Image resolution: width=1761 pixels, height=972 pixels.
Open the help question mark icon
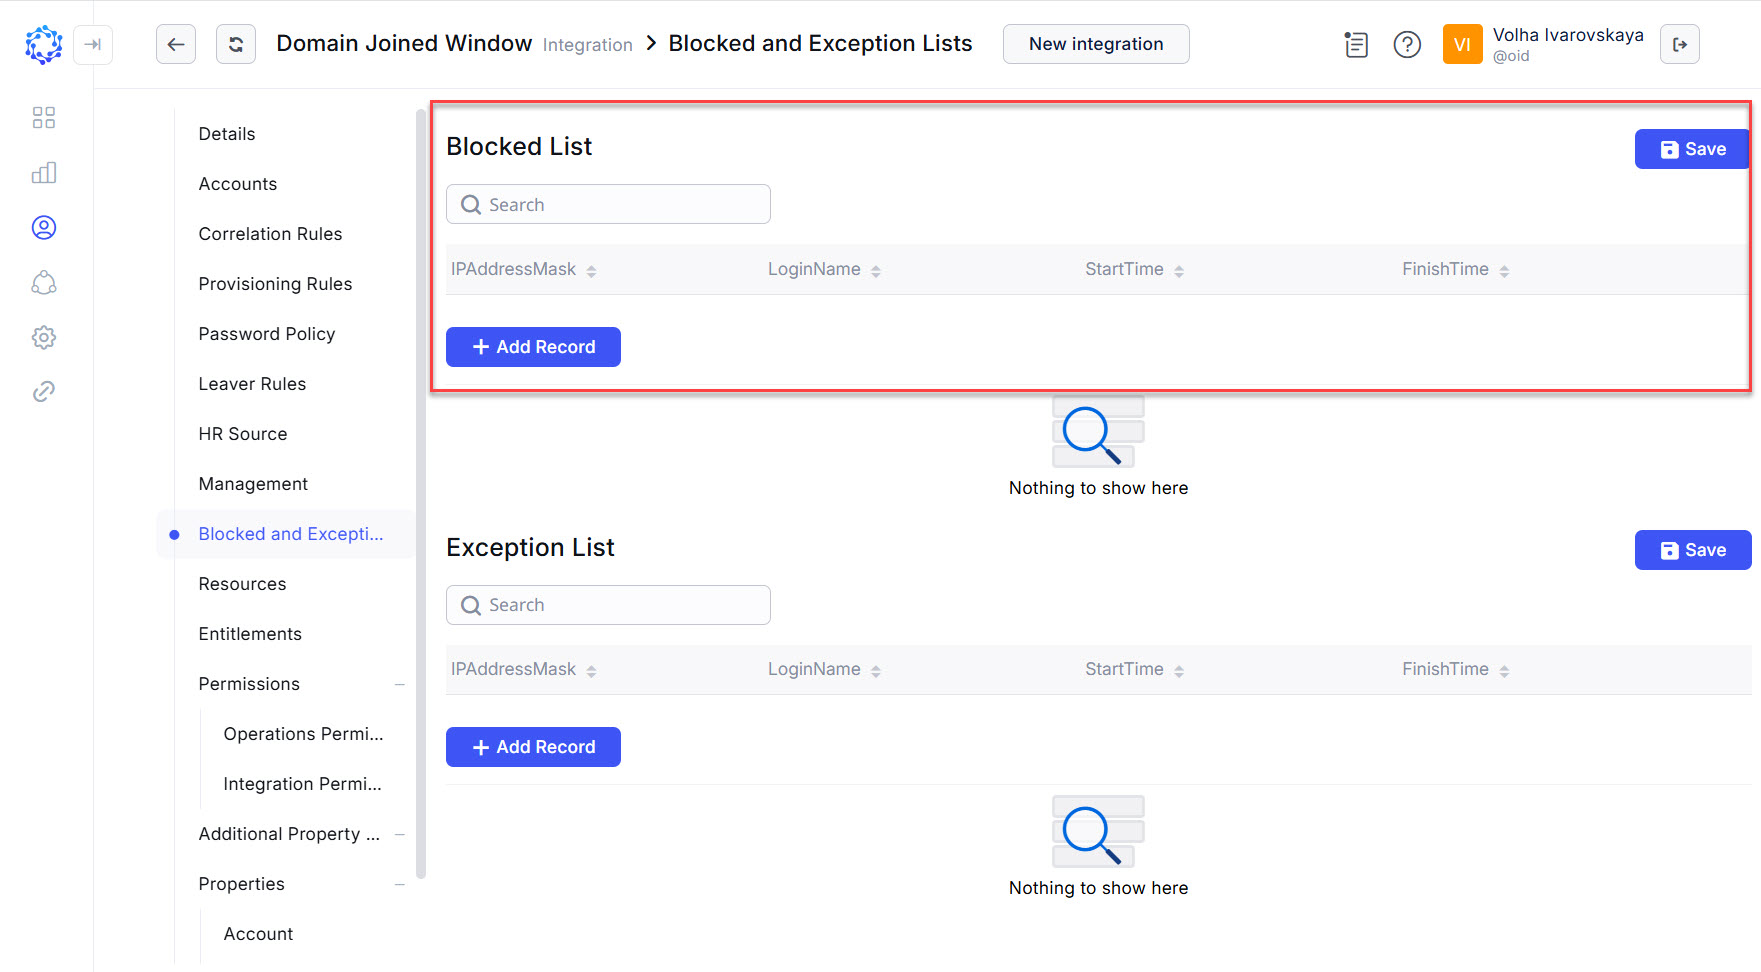pyautogui.click(x=1407, y=44)
